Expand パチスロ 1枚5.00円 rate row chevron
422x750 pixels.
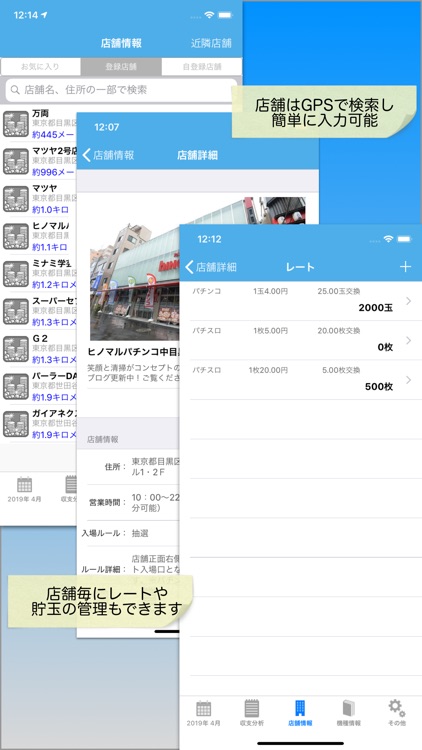[408, 340]
